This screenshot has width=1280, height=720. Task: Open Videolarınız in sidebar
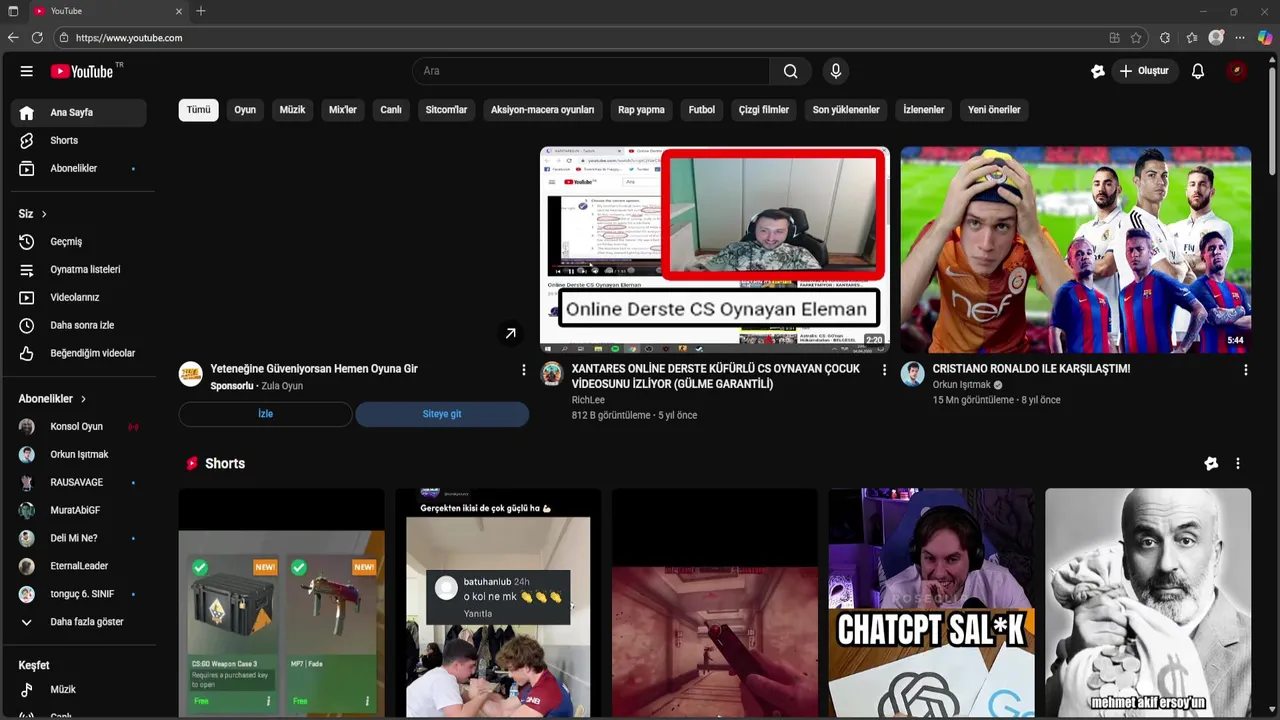[x=79, y=298]
